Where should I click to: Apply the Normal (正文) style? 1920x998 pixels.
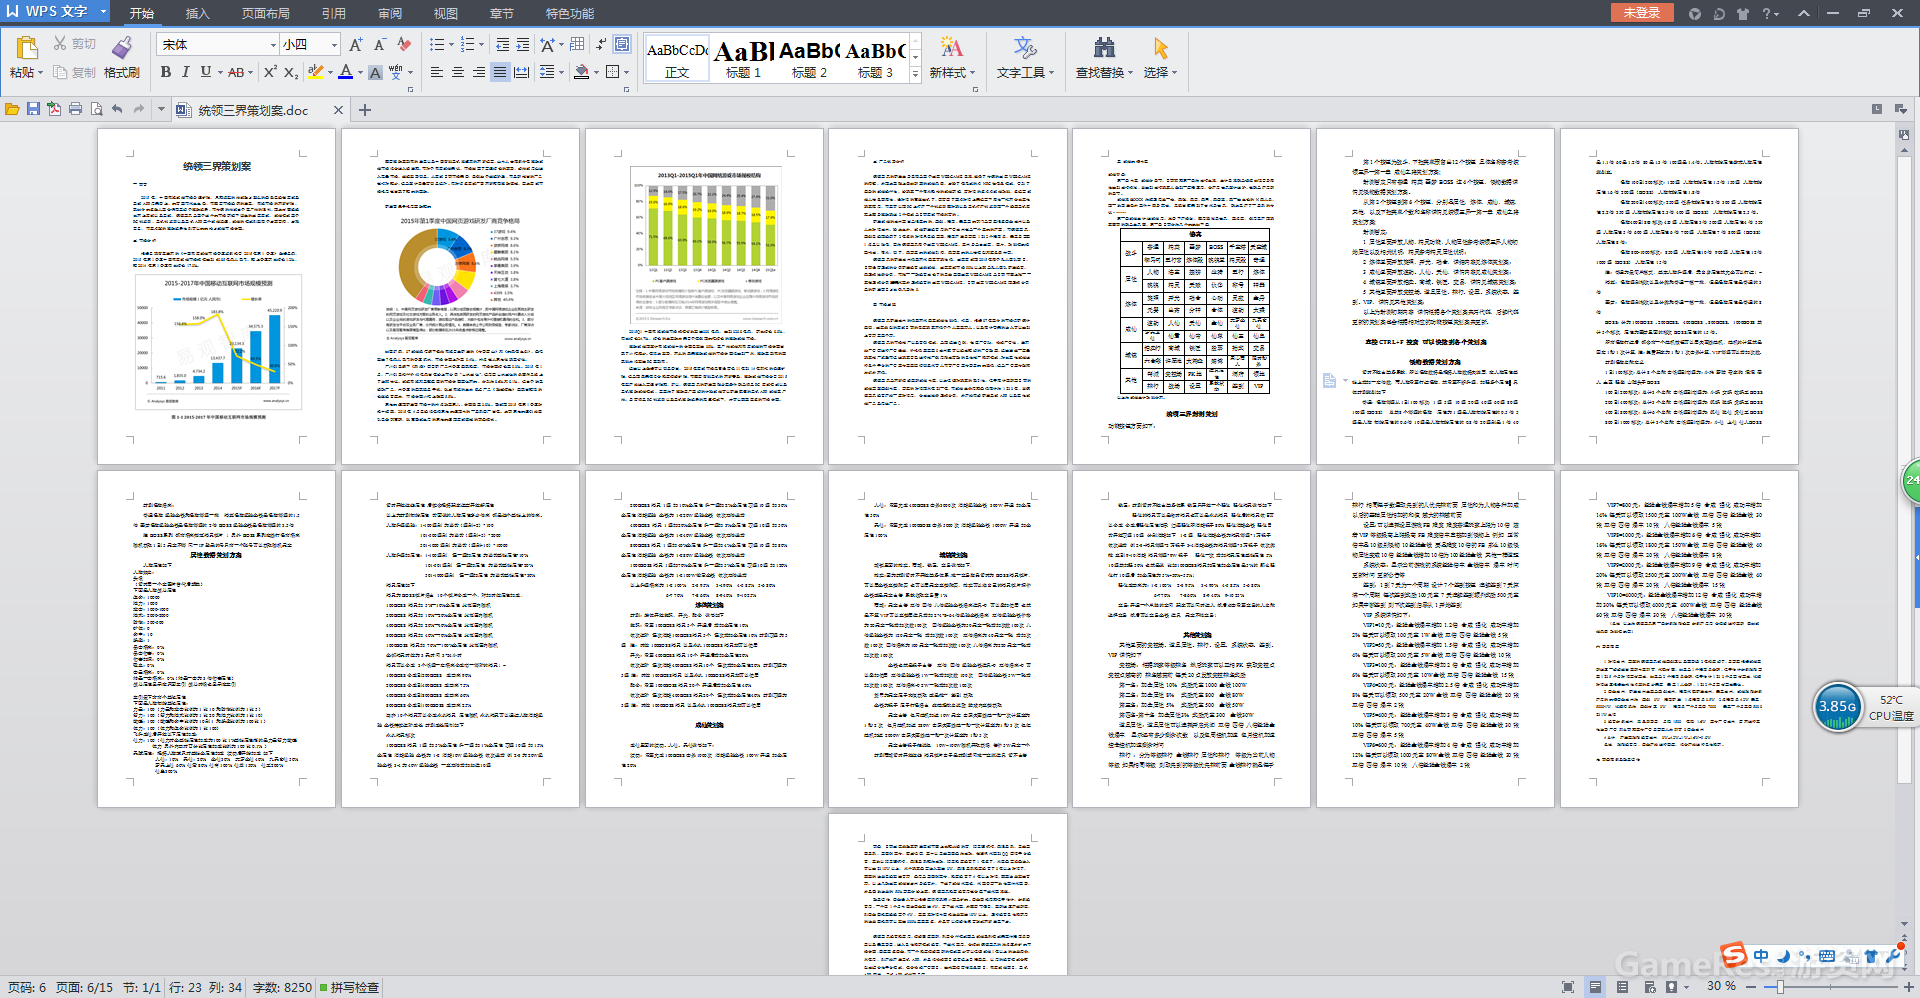[x=677, y=59]
